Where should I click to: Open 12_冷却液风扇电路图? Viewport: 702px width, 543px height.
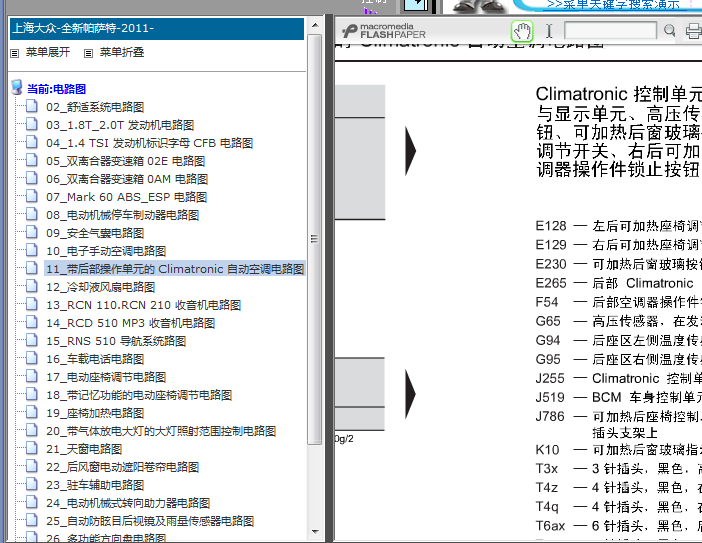101,287
